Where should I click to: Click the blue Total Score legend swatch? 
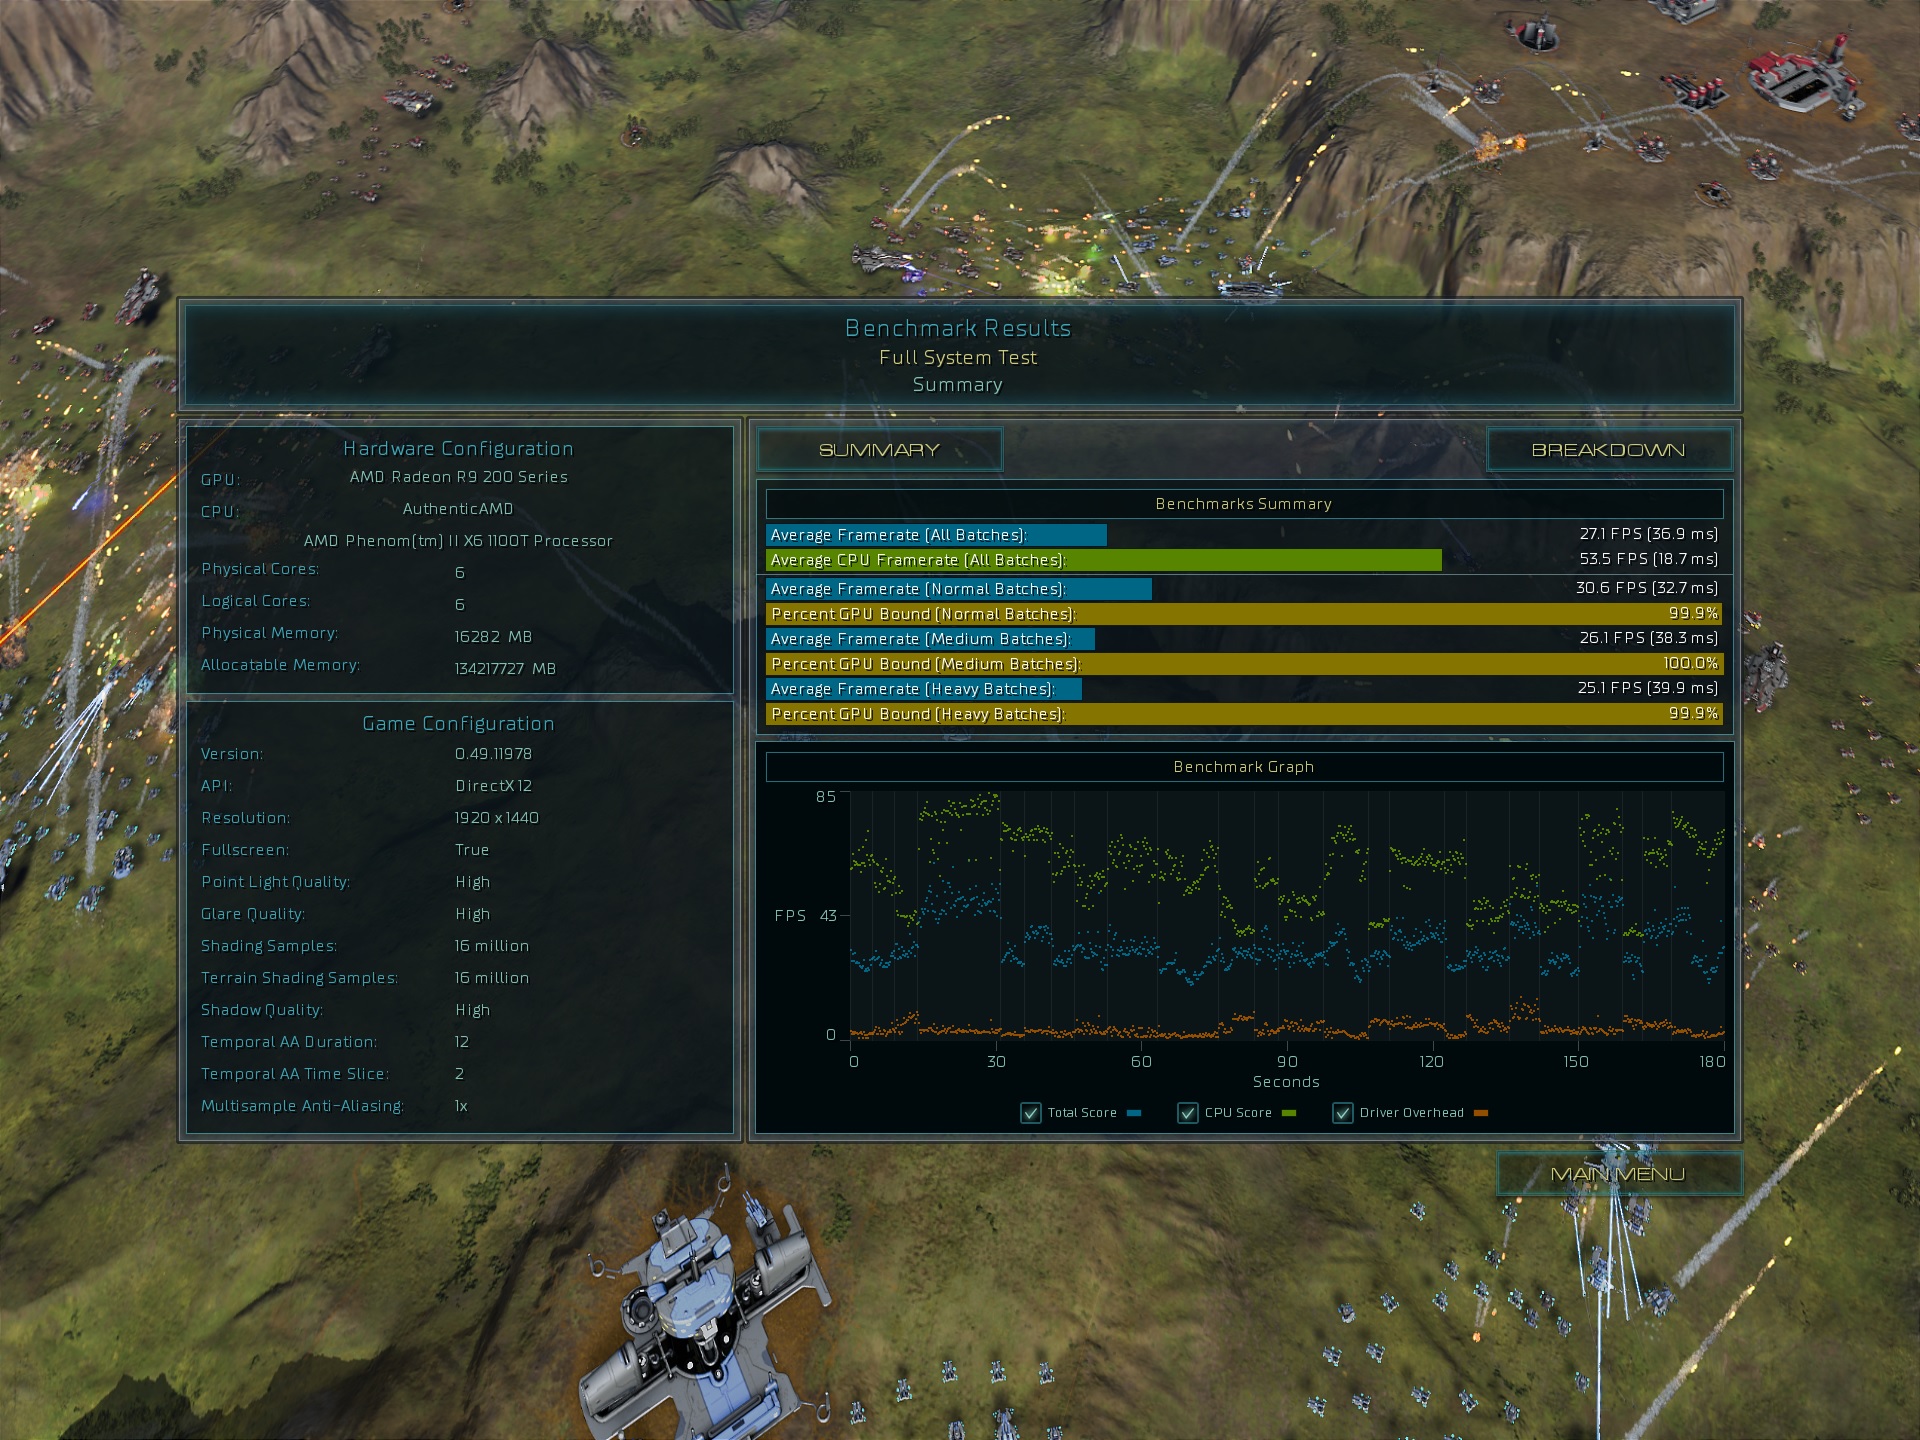point(1134,1113)
